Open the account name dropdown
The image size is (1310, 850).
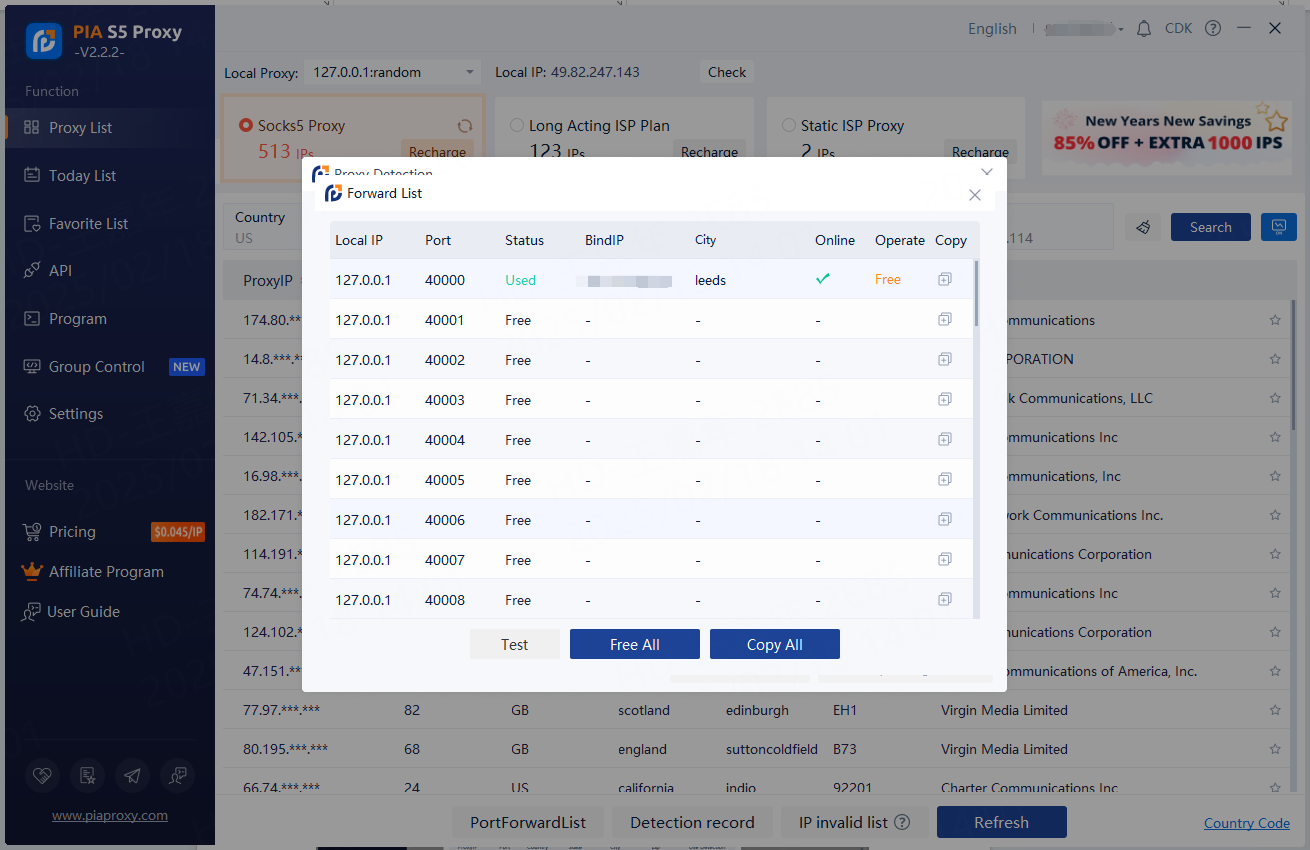1084,29
